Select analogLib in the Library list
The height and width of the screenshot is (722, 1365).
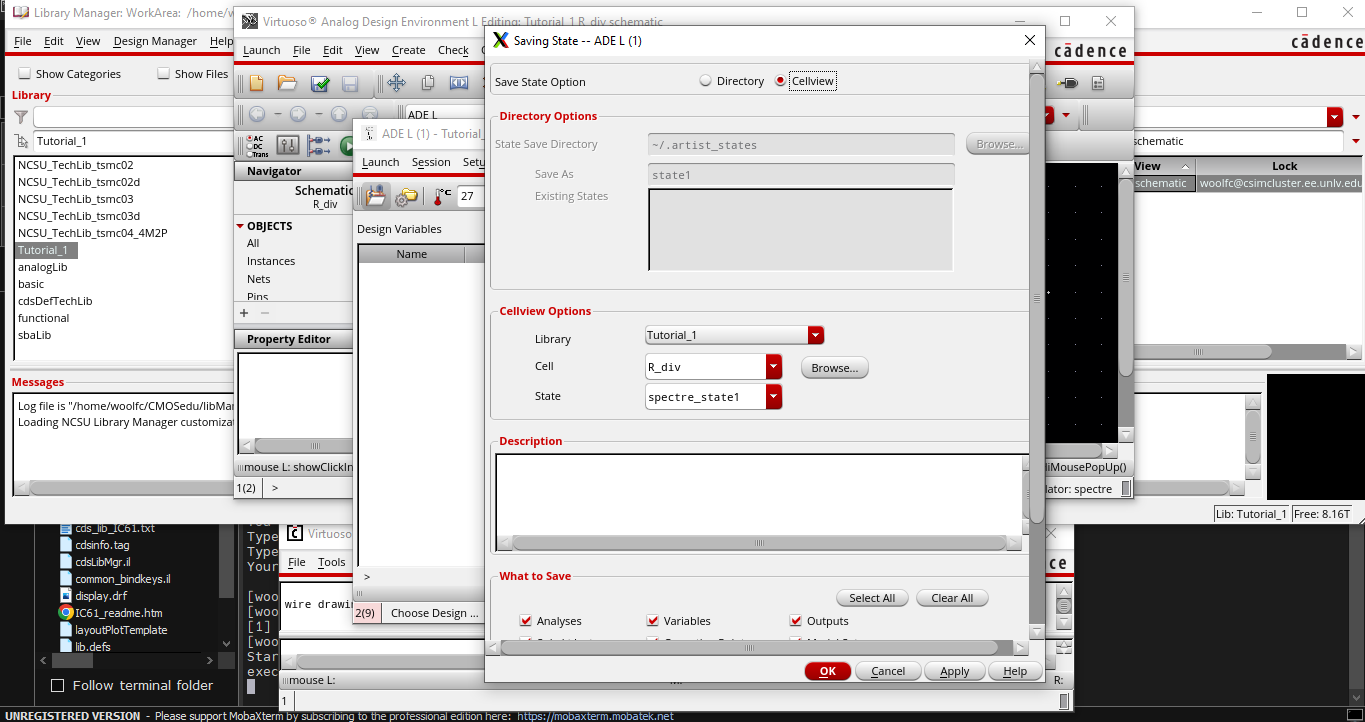click(42, 267)
